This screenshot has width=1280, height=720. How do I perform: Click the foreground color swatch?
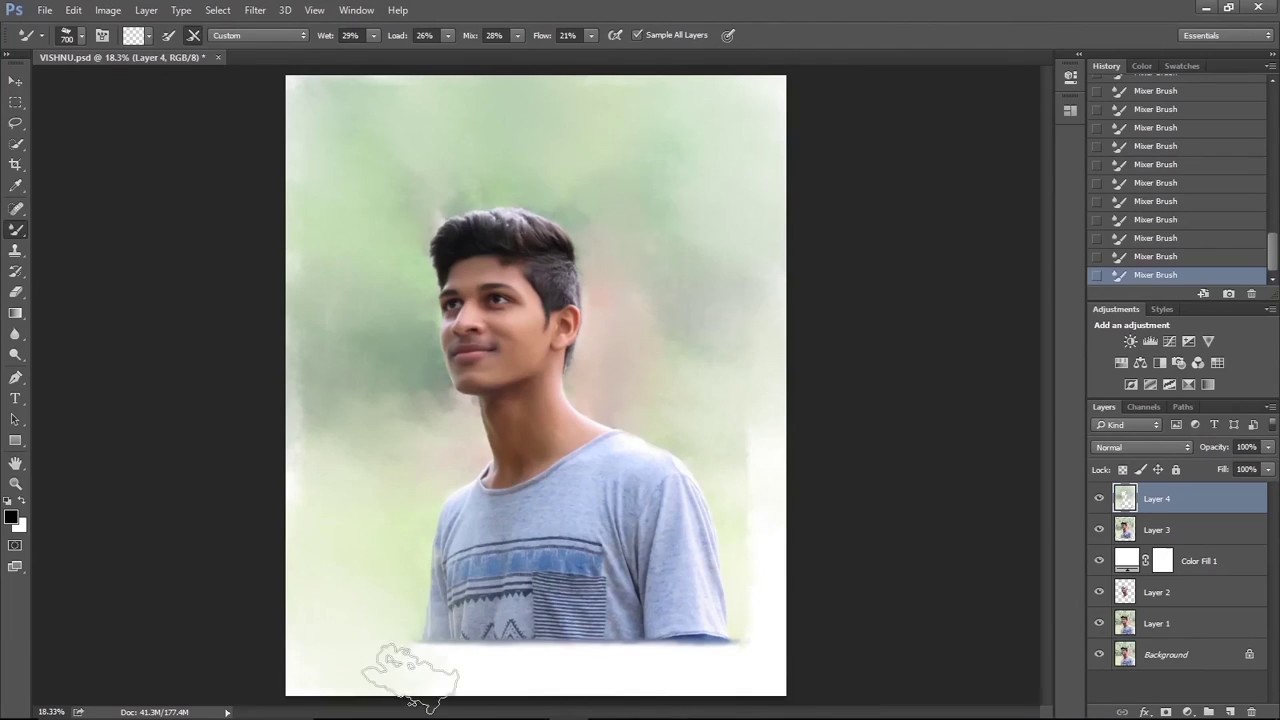(10, 517)
